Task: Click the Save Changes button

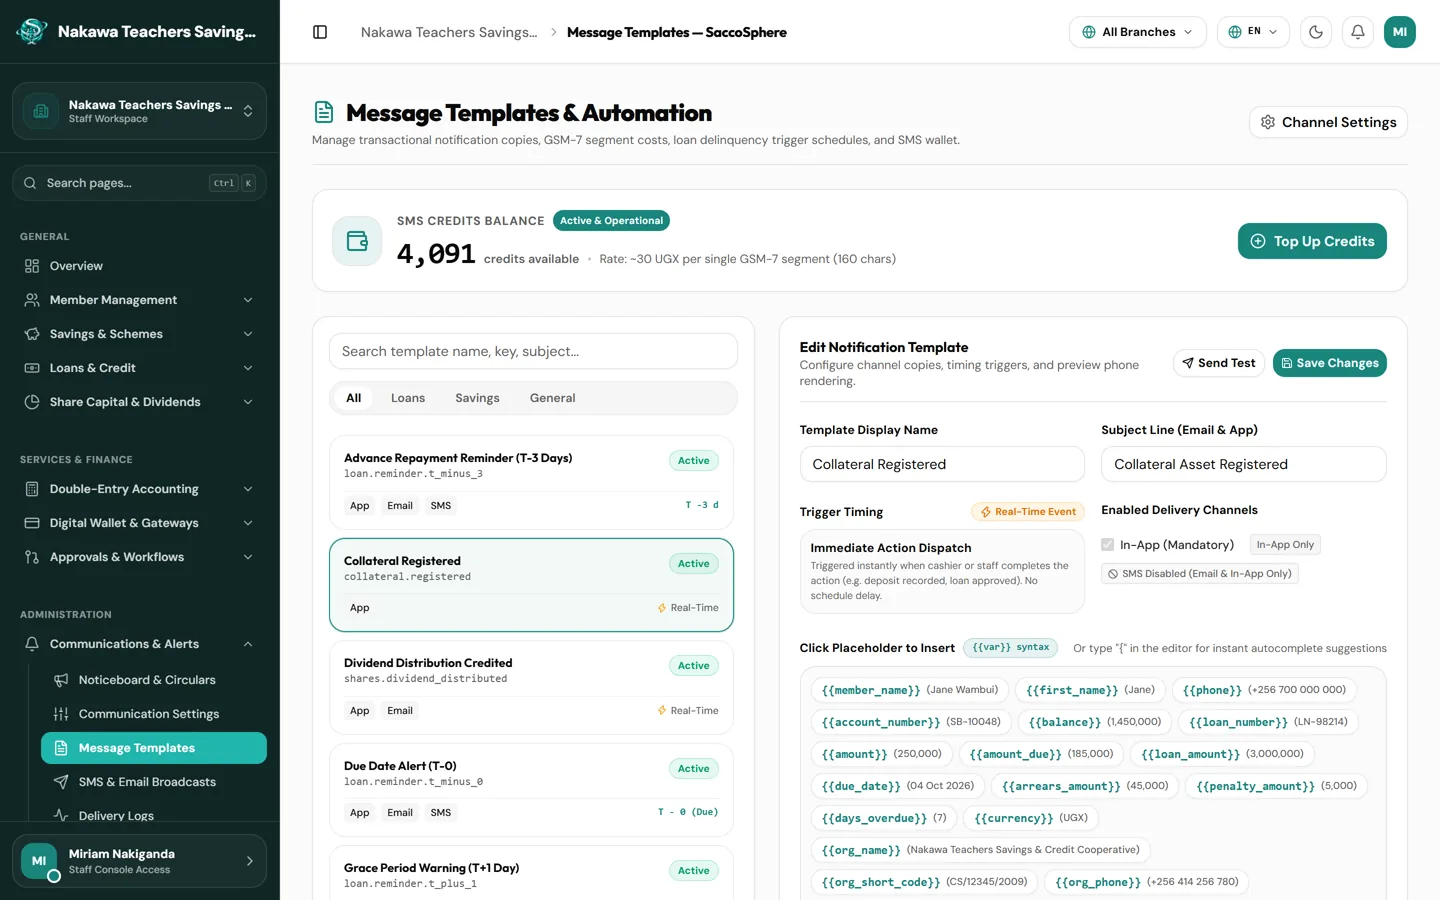Action: tap(1330, 363)
